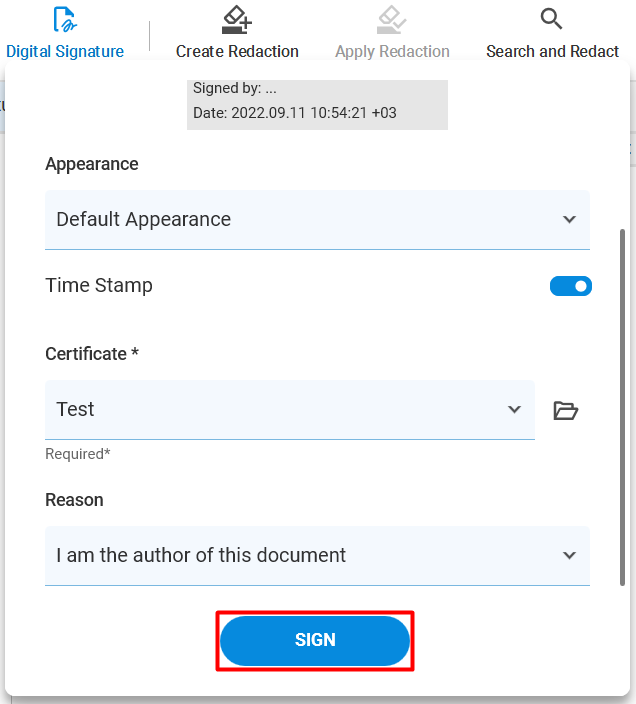636x704 pixels.
Task: Expand the chevron in the Reason field
Action: 569,555
